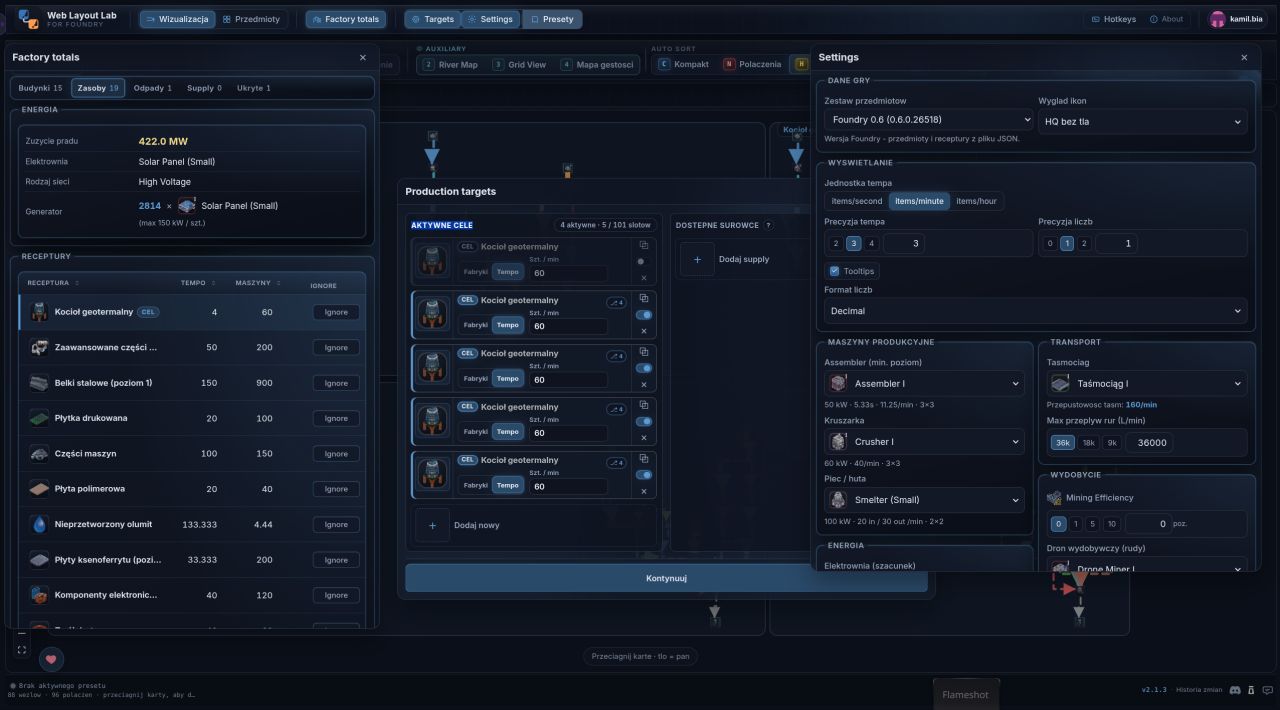Disable the second Kocioł geotermalny target toggle
Image resolution: width=1280 pixels, height=710 pixels.
coord(643,314)
